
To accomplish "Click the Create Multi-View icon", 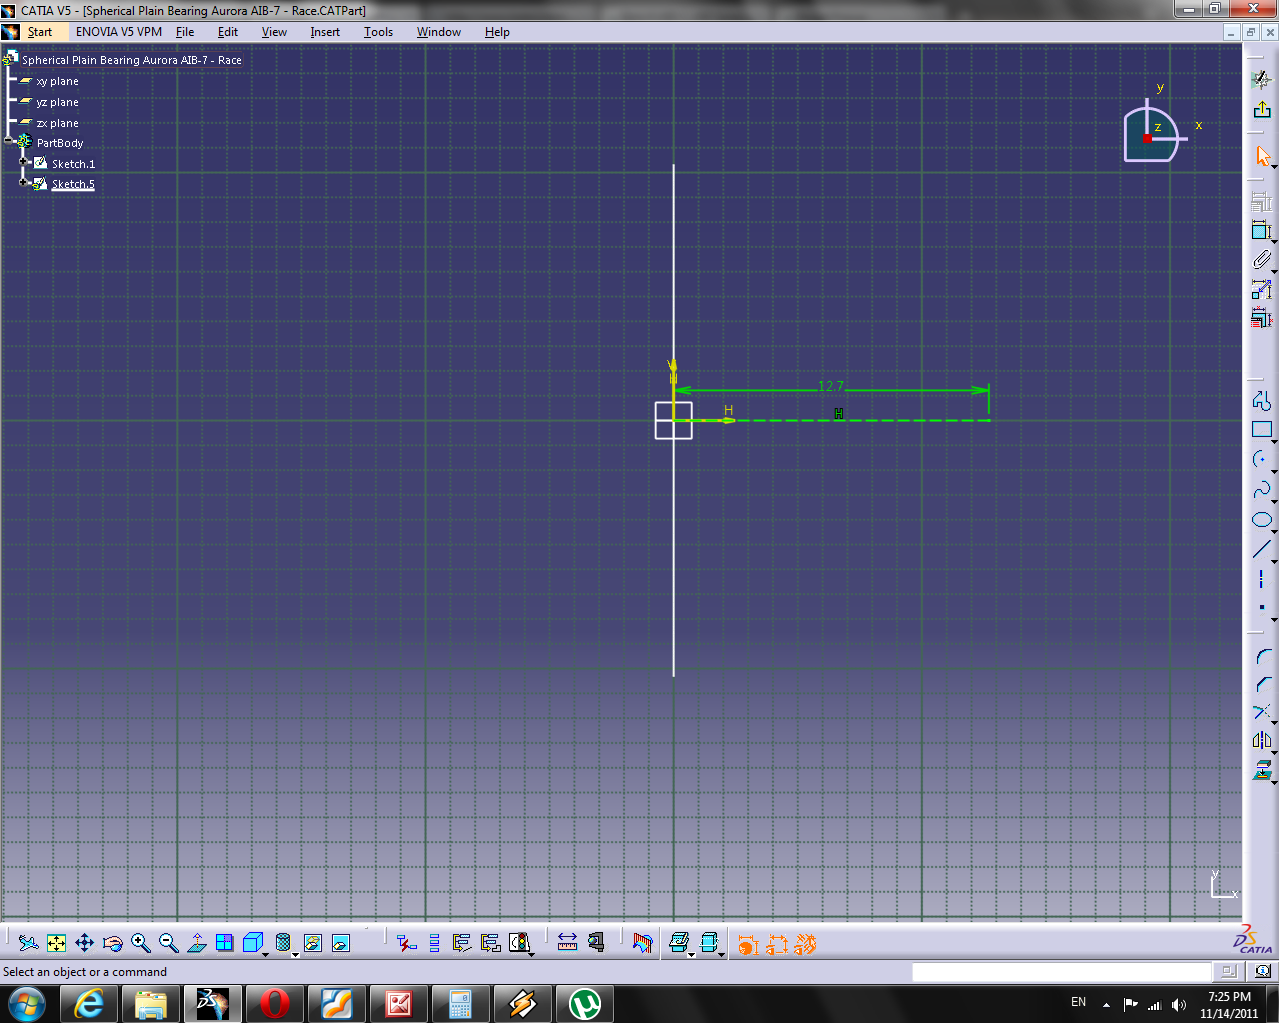I will (224, 943).
